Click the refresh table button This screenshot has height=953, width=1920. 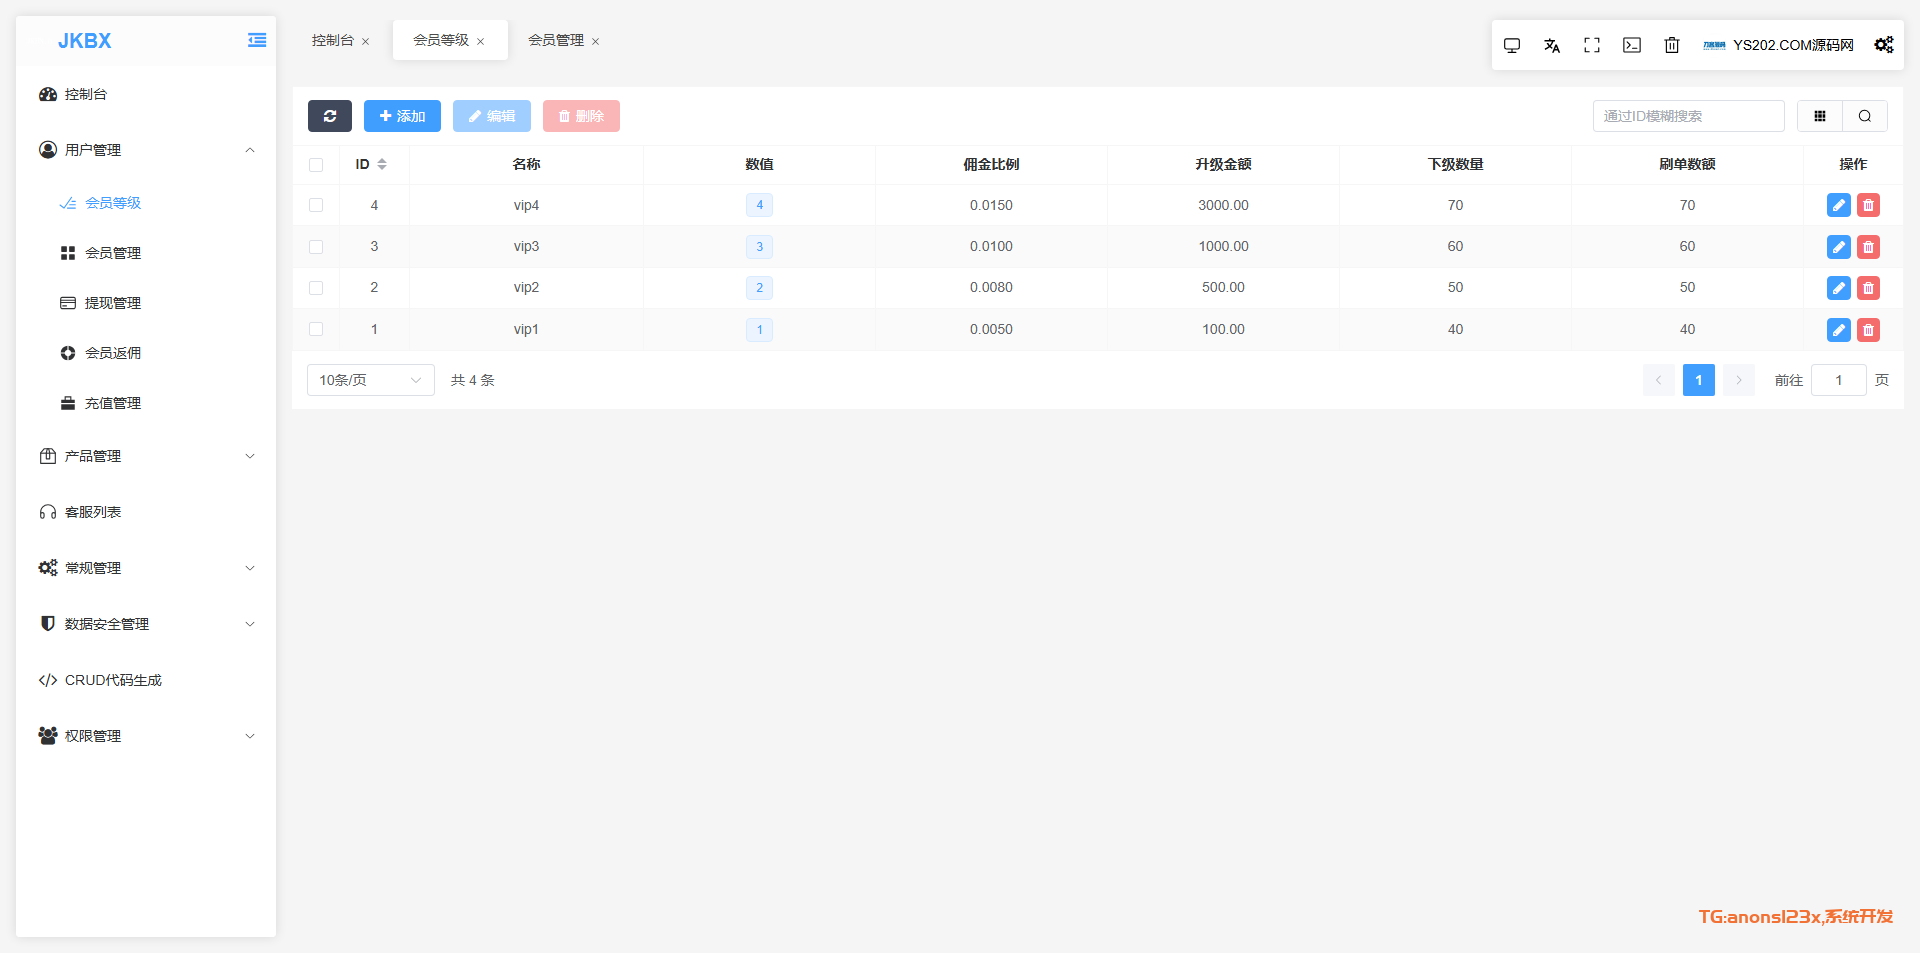click(329, 116)
